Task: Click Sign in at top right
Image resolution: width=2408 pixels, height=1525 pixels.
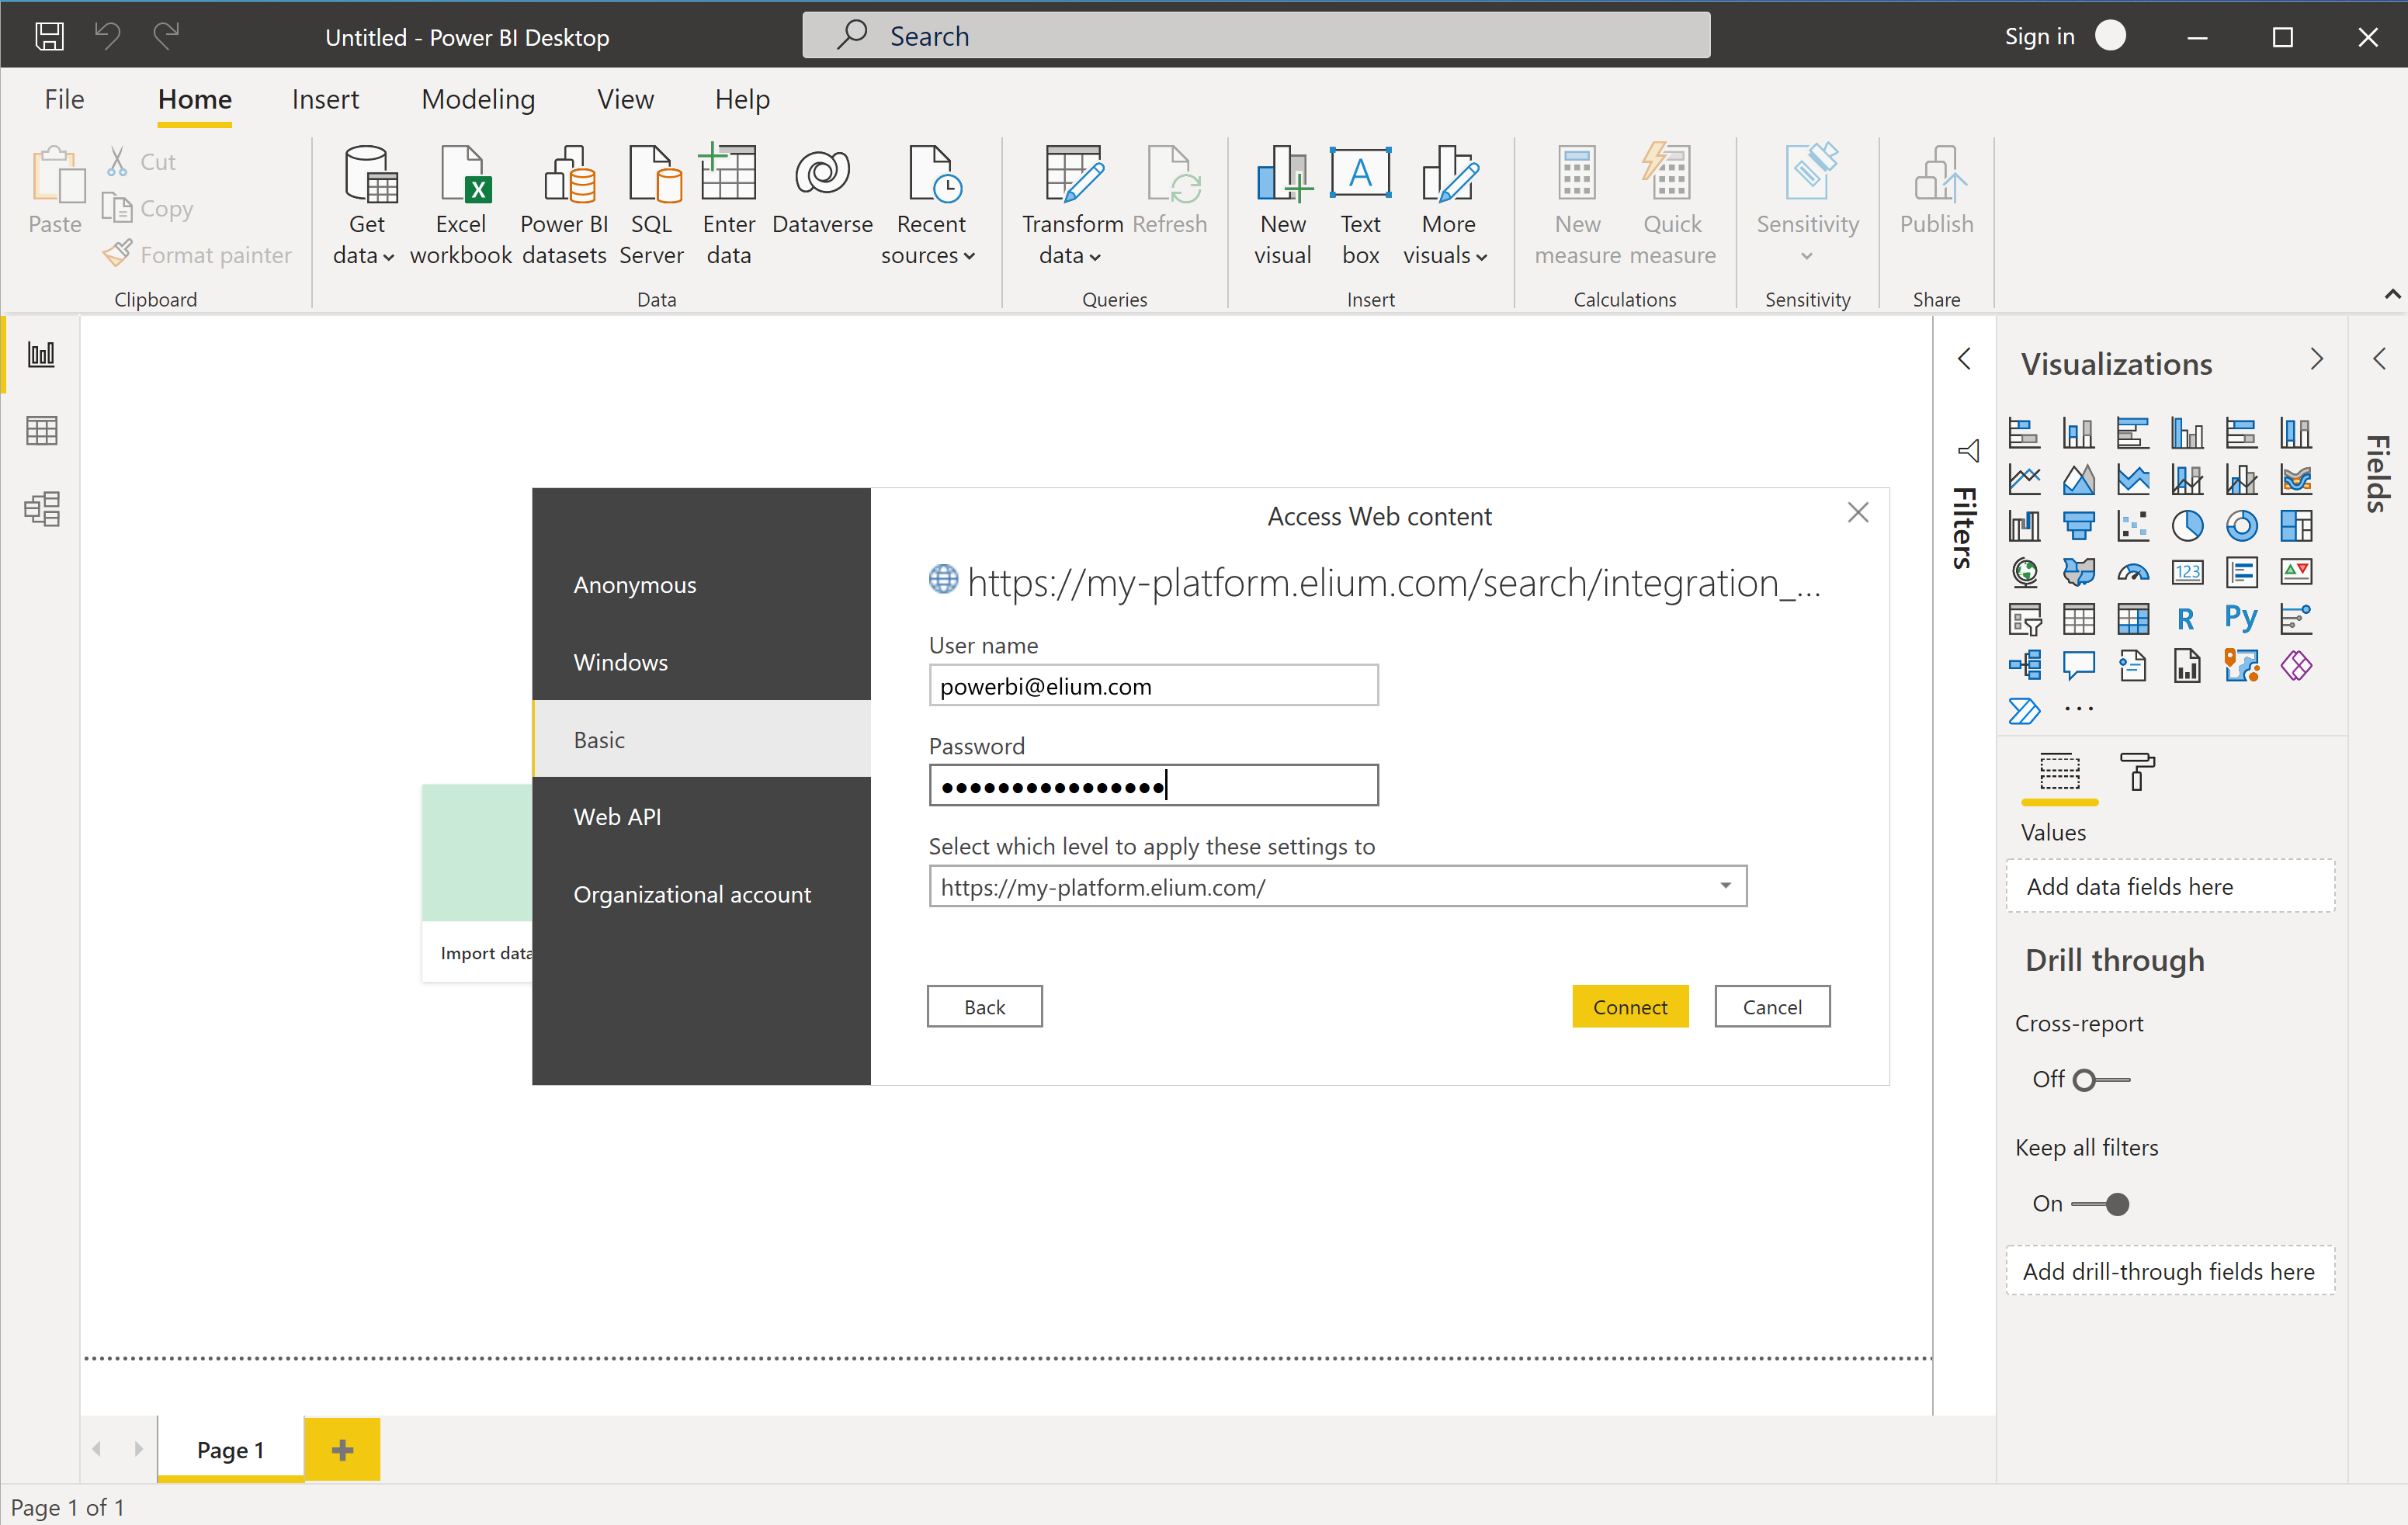Action: 2039,36
